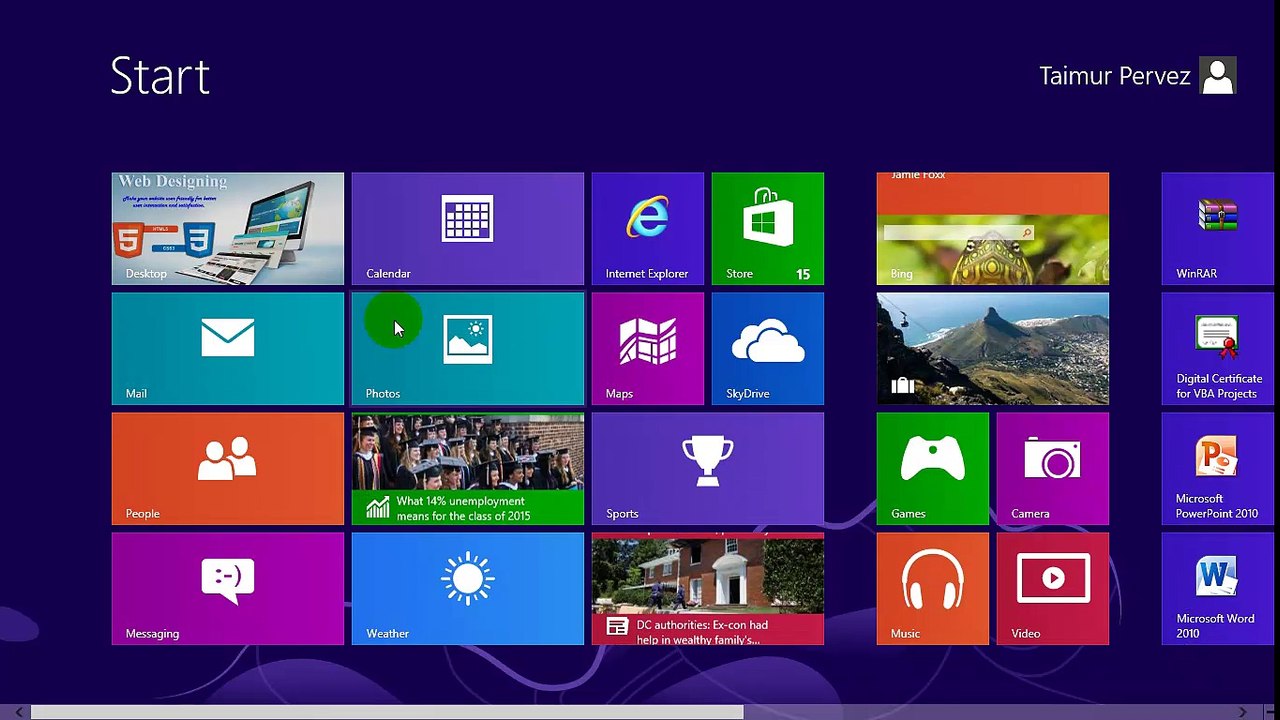
Task: Launch Microsoft PowerPoint 2010
Action: [x=1218, y=469]
